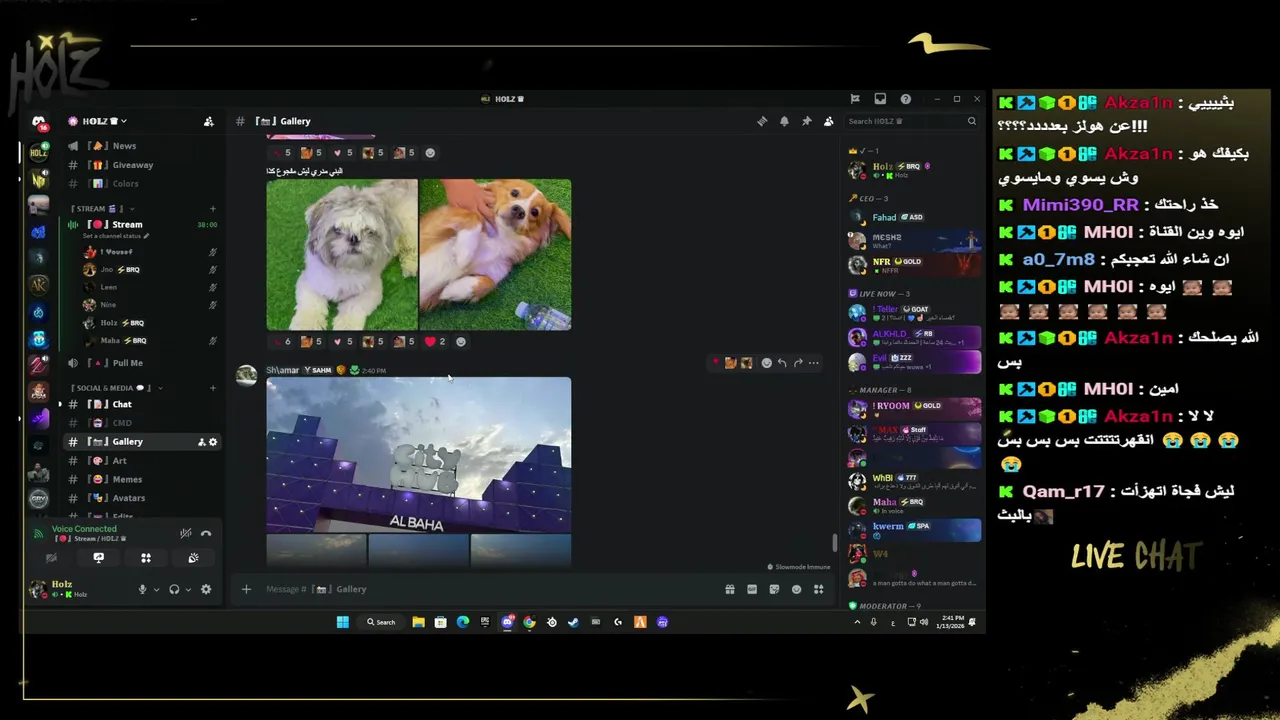The height and width of the screenshot is (720, 1280).
Task: Reply arrow on Sh\amar message toolbar
Action: coord(782,363)
